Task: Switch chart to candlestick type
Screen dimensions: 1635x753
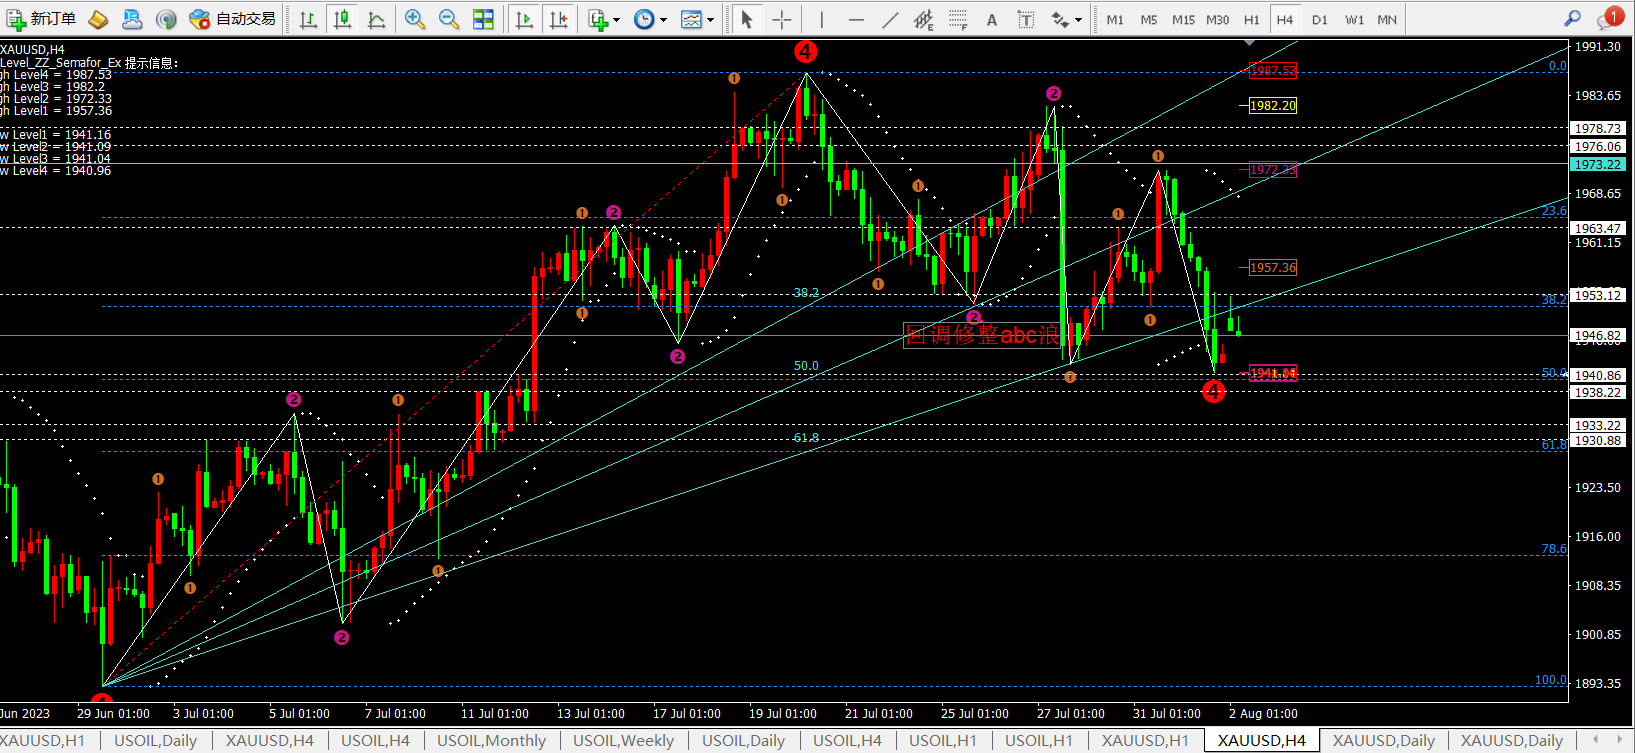Action: 342,19
